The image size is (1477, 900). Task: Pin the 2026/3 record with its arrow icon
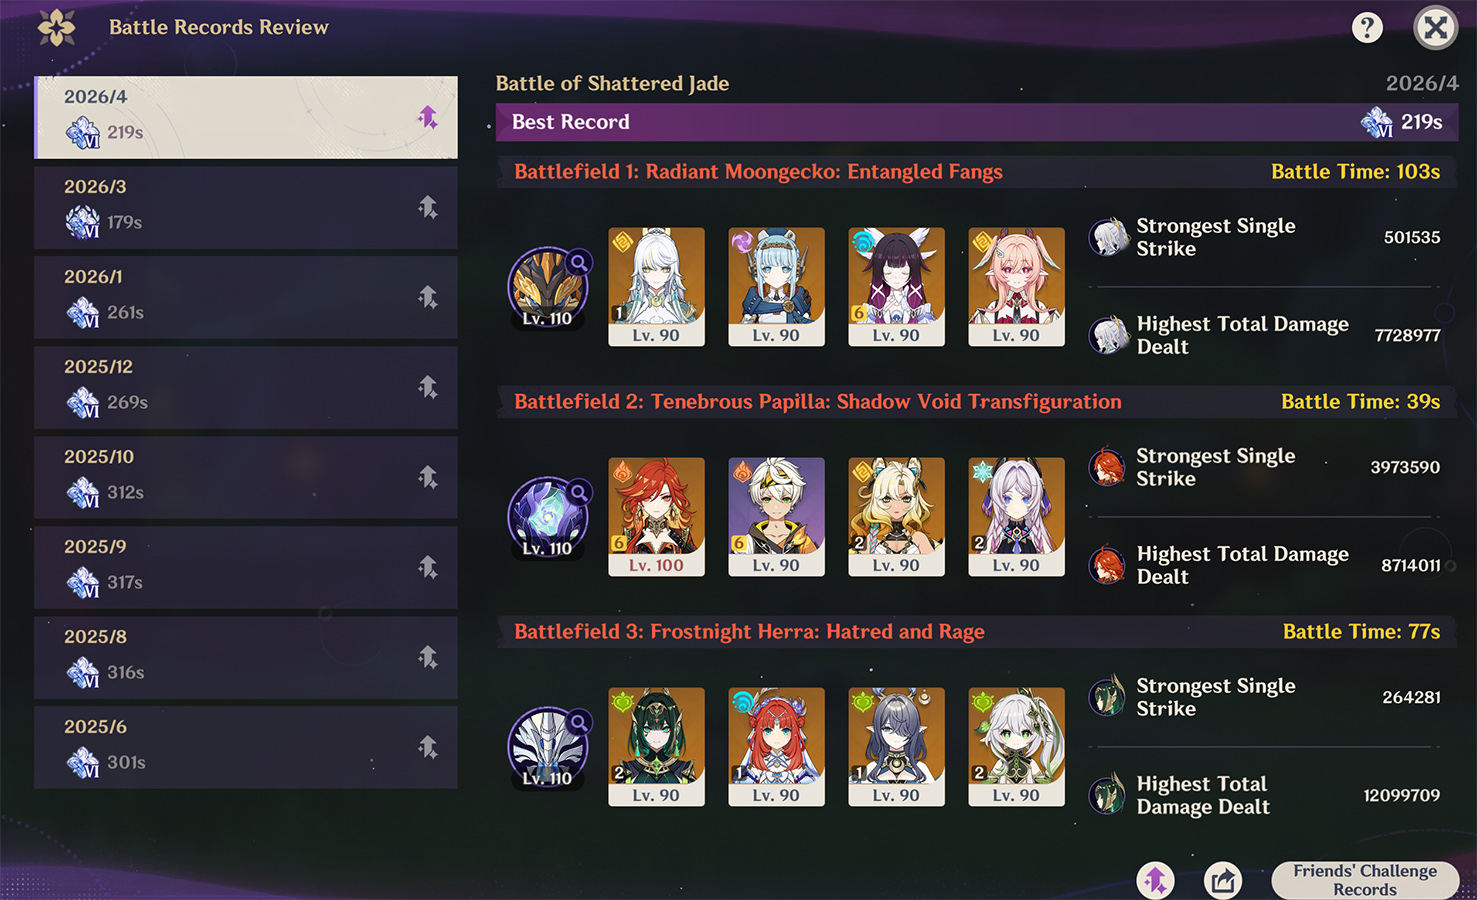(428, 207)
